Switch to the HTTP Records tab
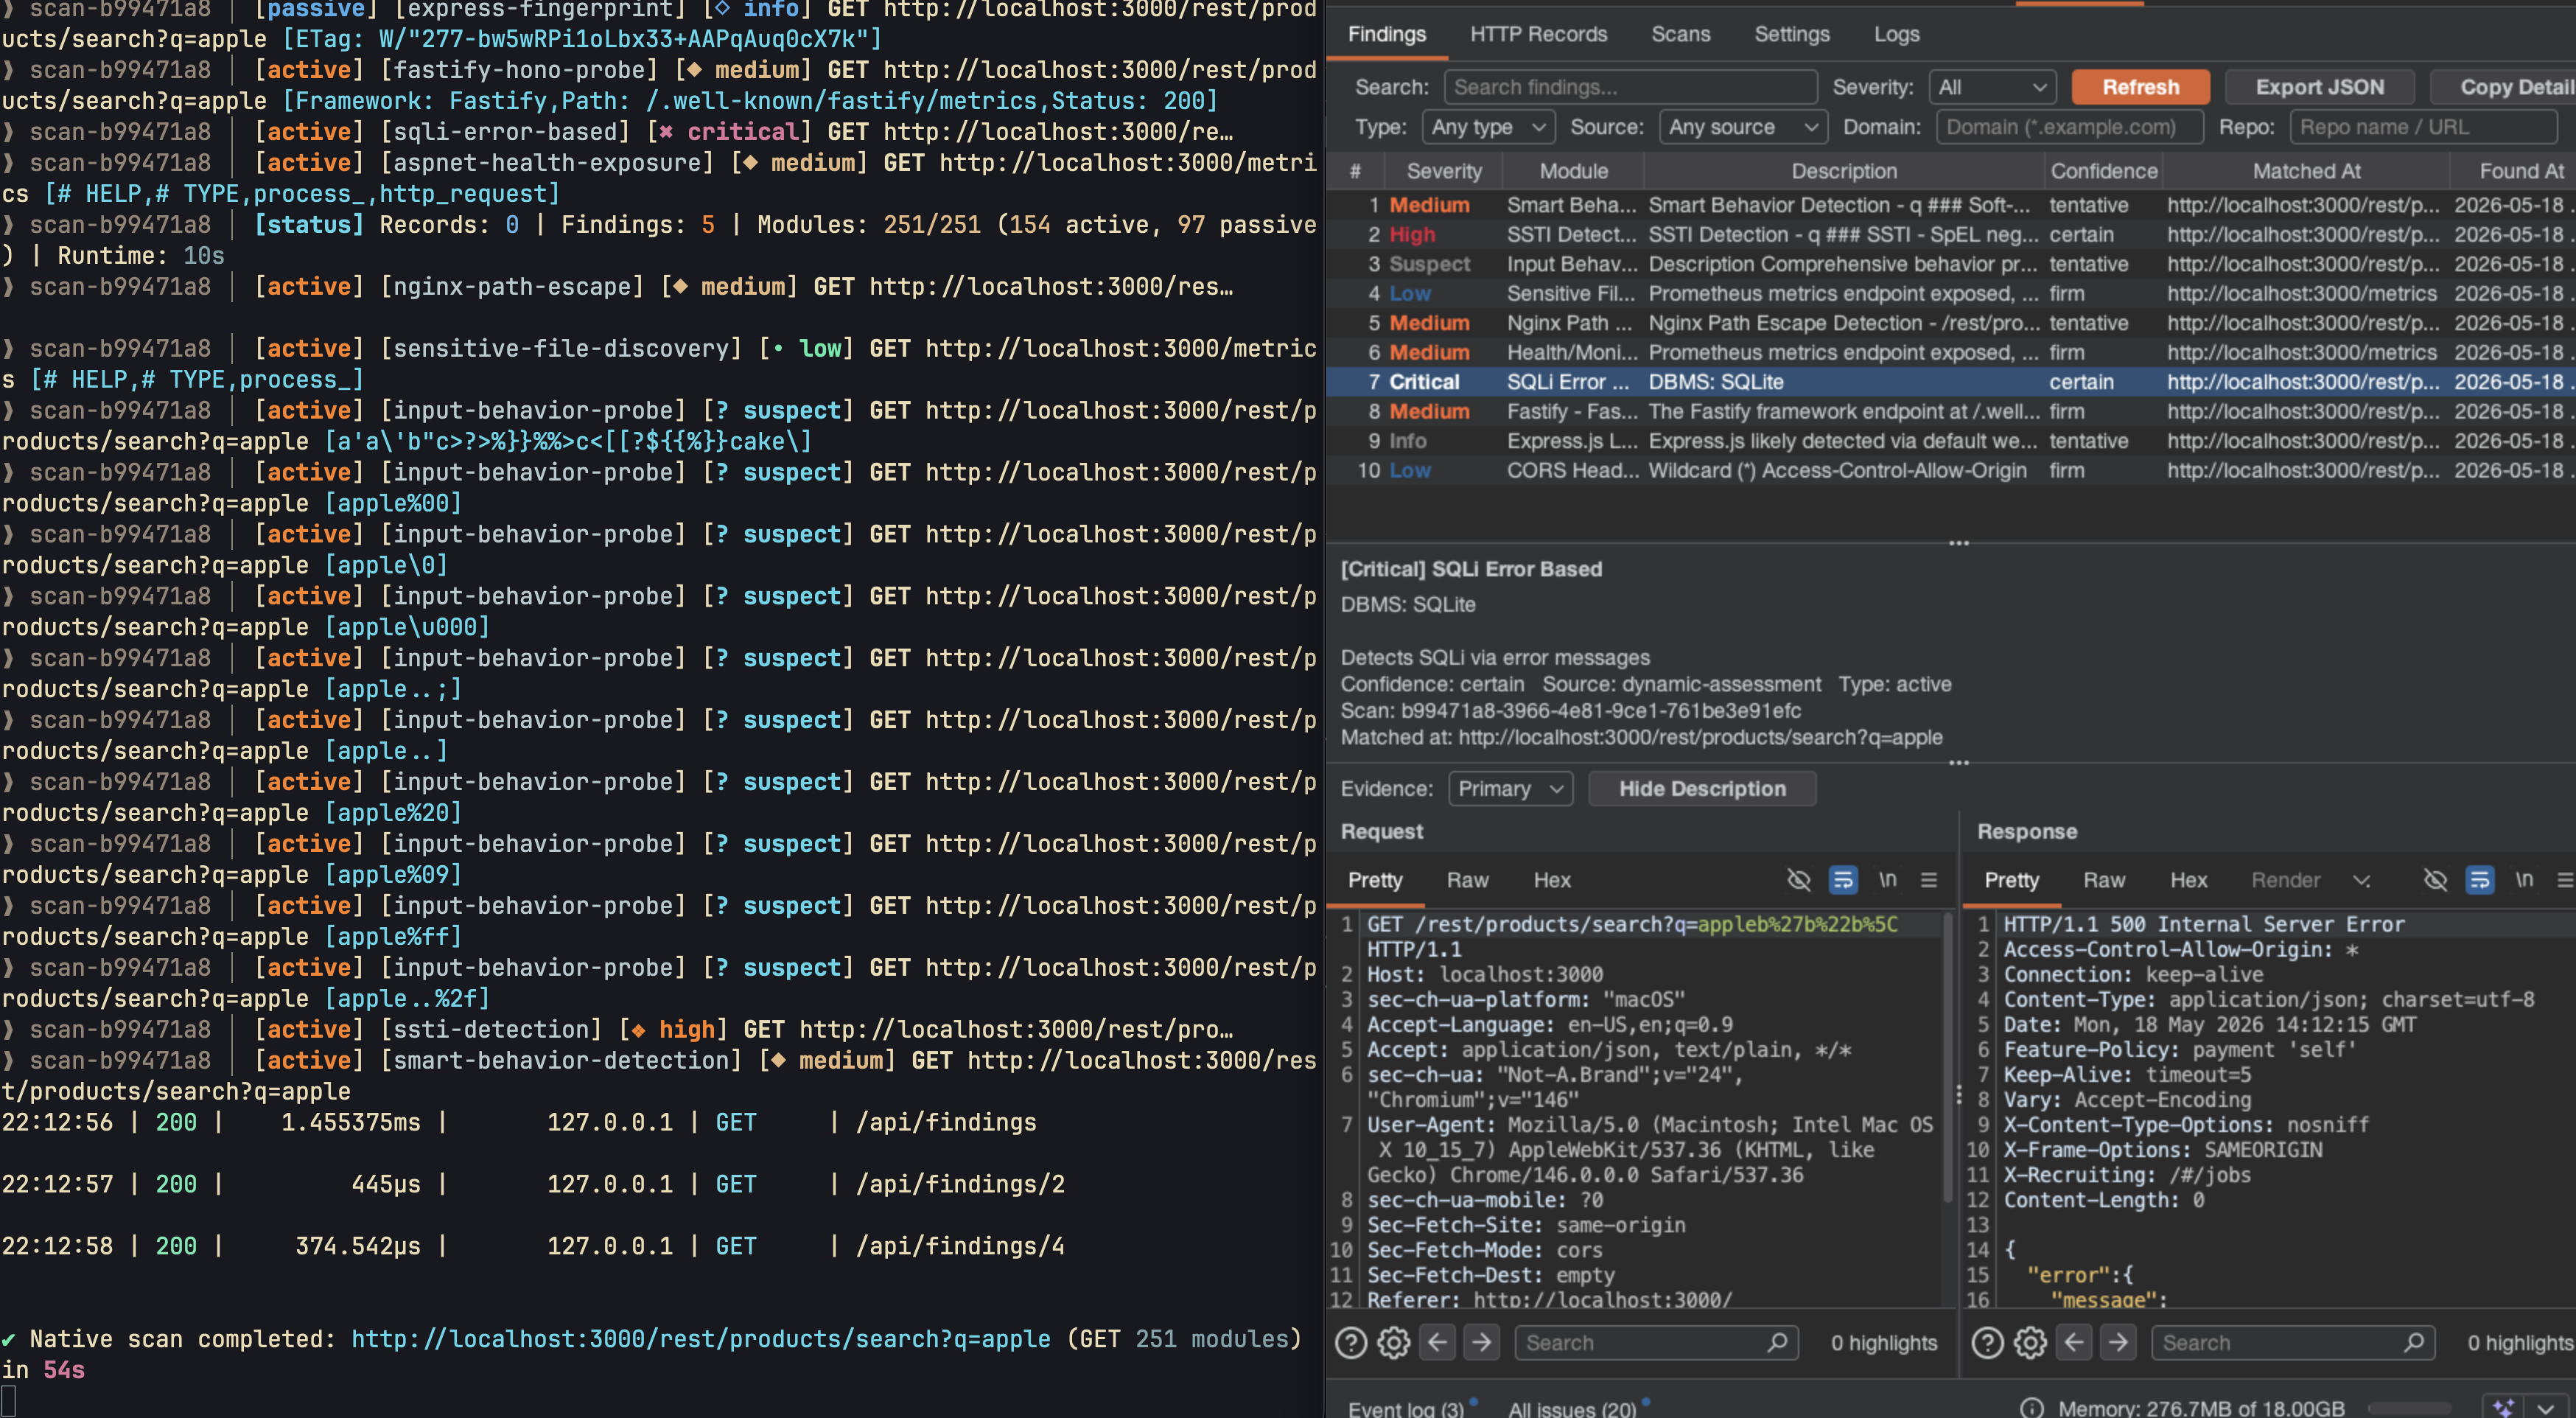This screenshot has height=1418, width=2576. pyautogui.click(x=1538, y=34)
